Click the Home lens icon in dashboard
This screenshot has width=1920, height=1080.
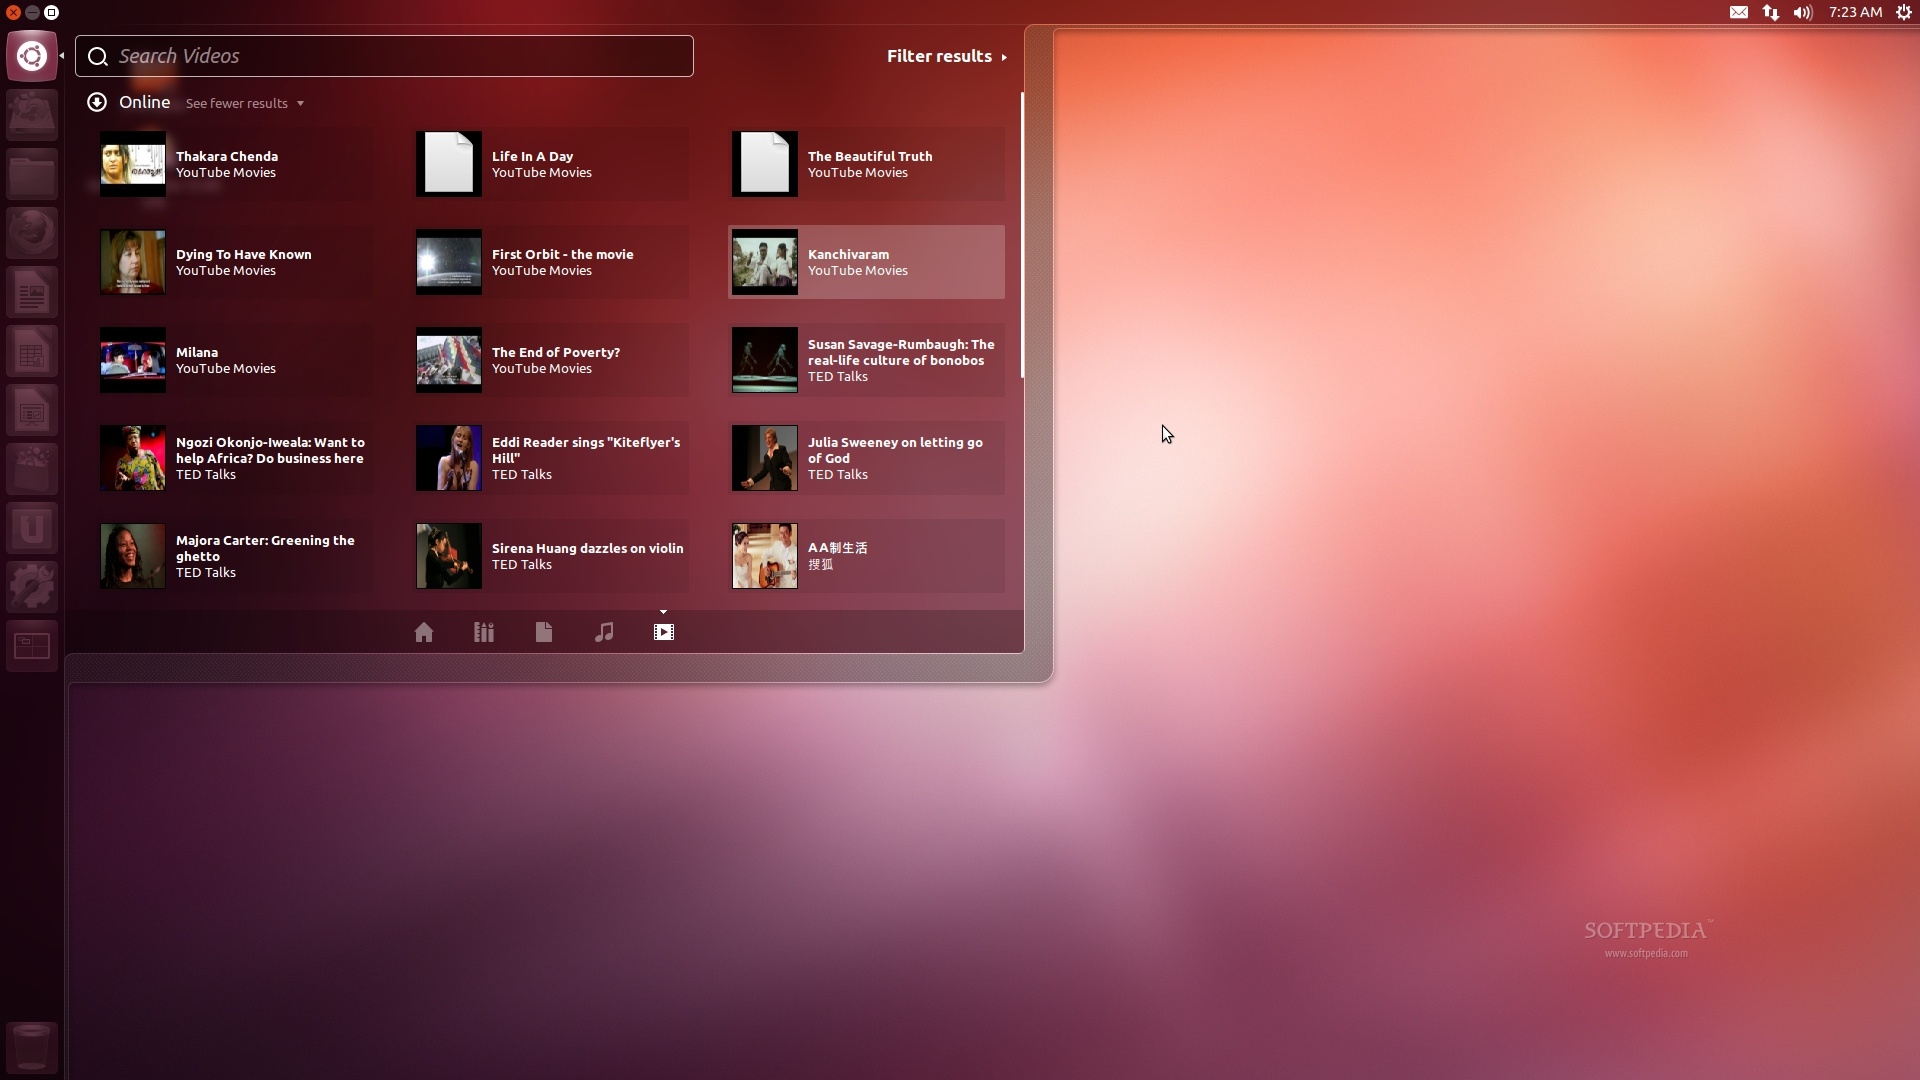coord(423,630)
